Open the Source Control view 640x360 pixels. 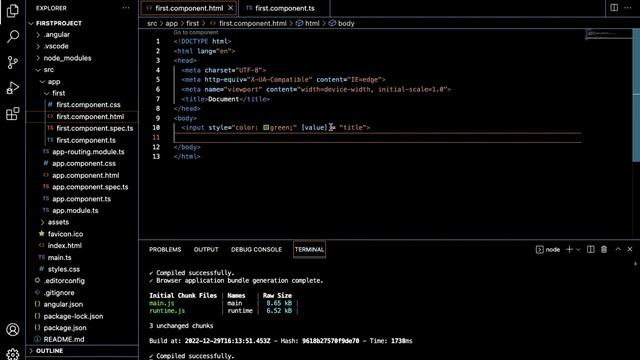[x=13, y=62]
